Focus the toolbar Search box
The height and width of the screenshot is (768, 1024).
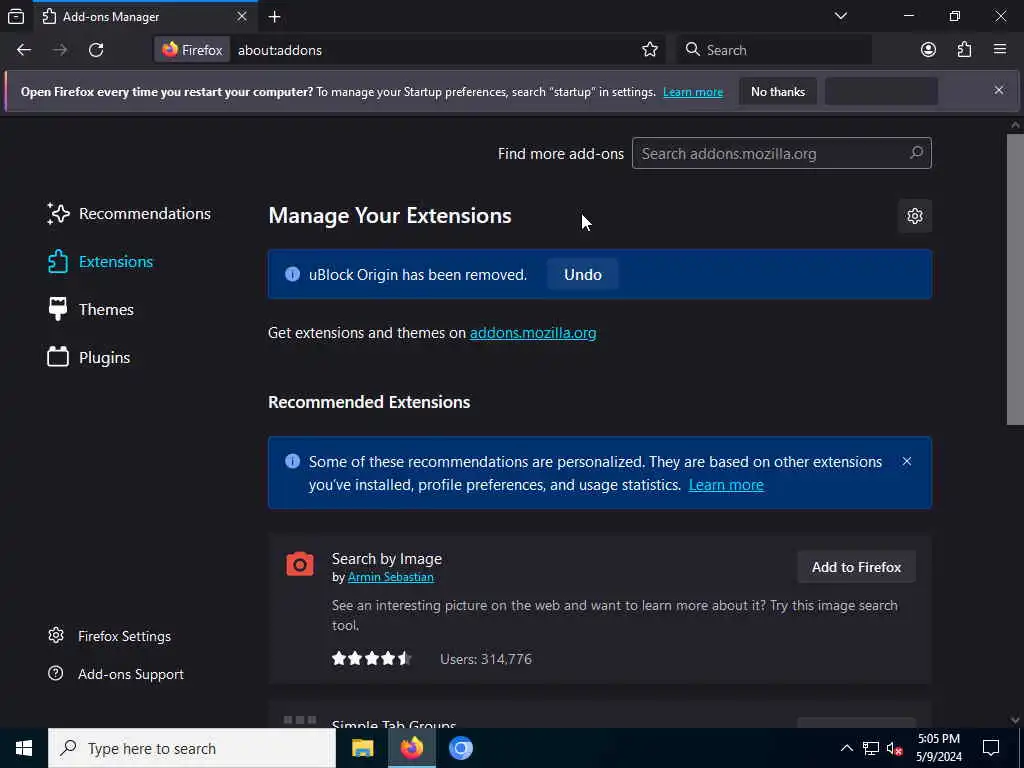[775, 50]
